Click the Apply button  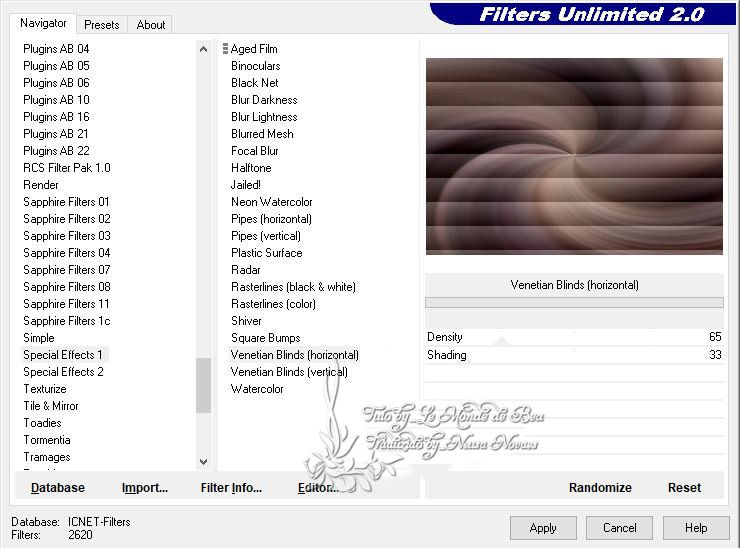coord(543,528)
